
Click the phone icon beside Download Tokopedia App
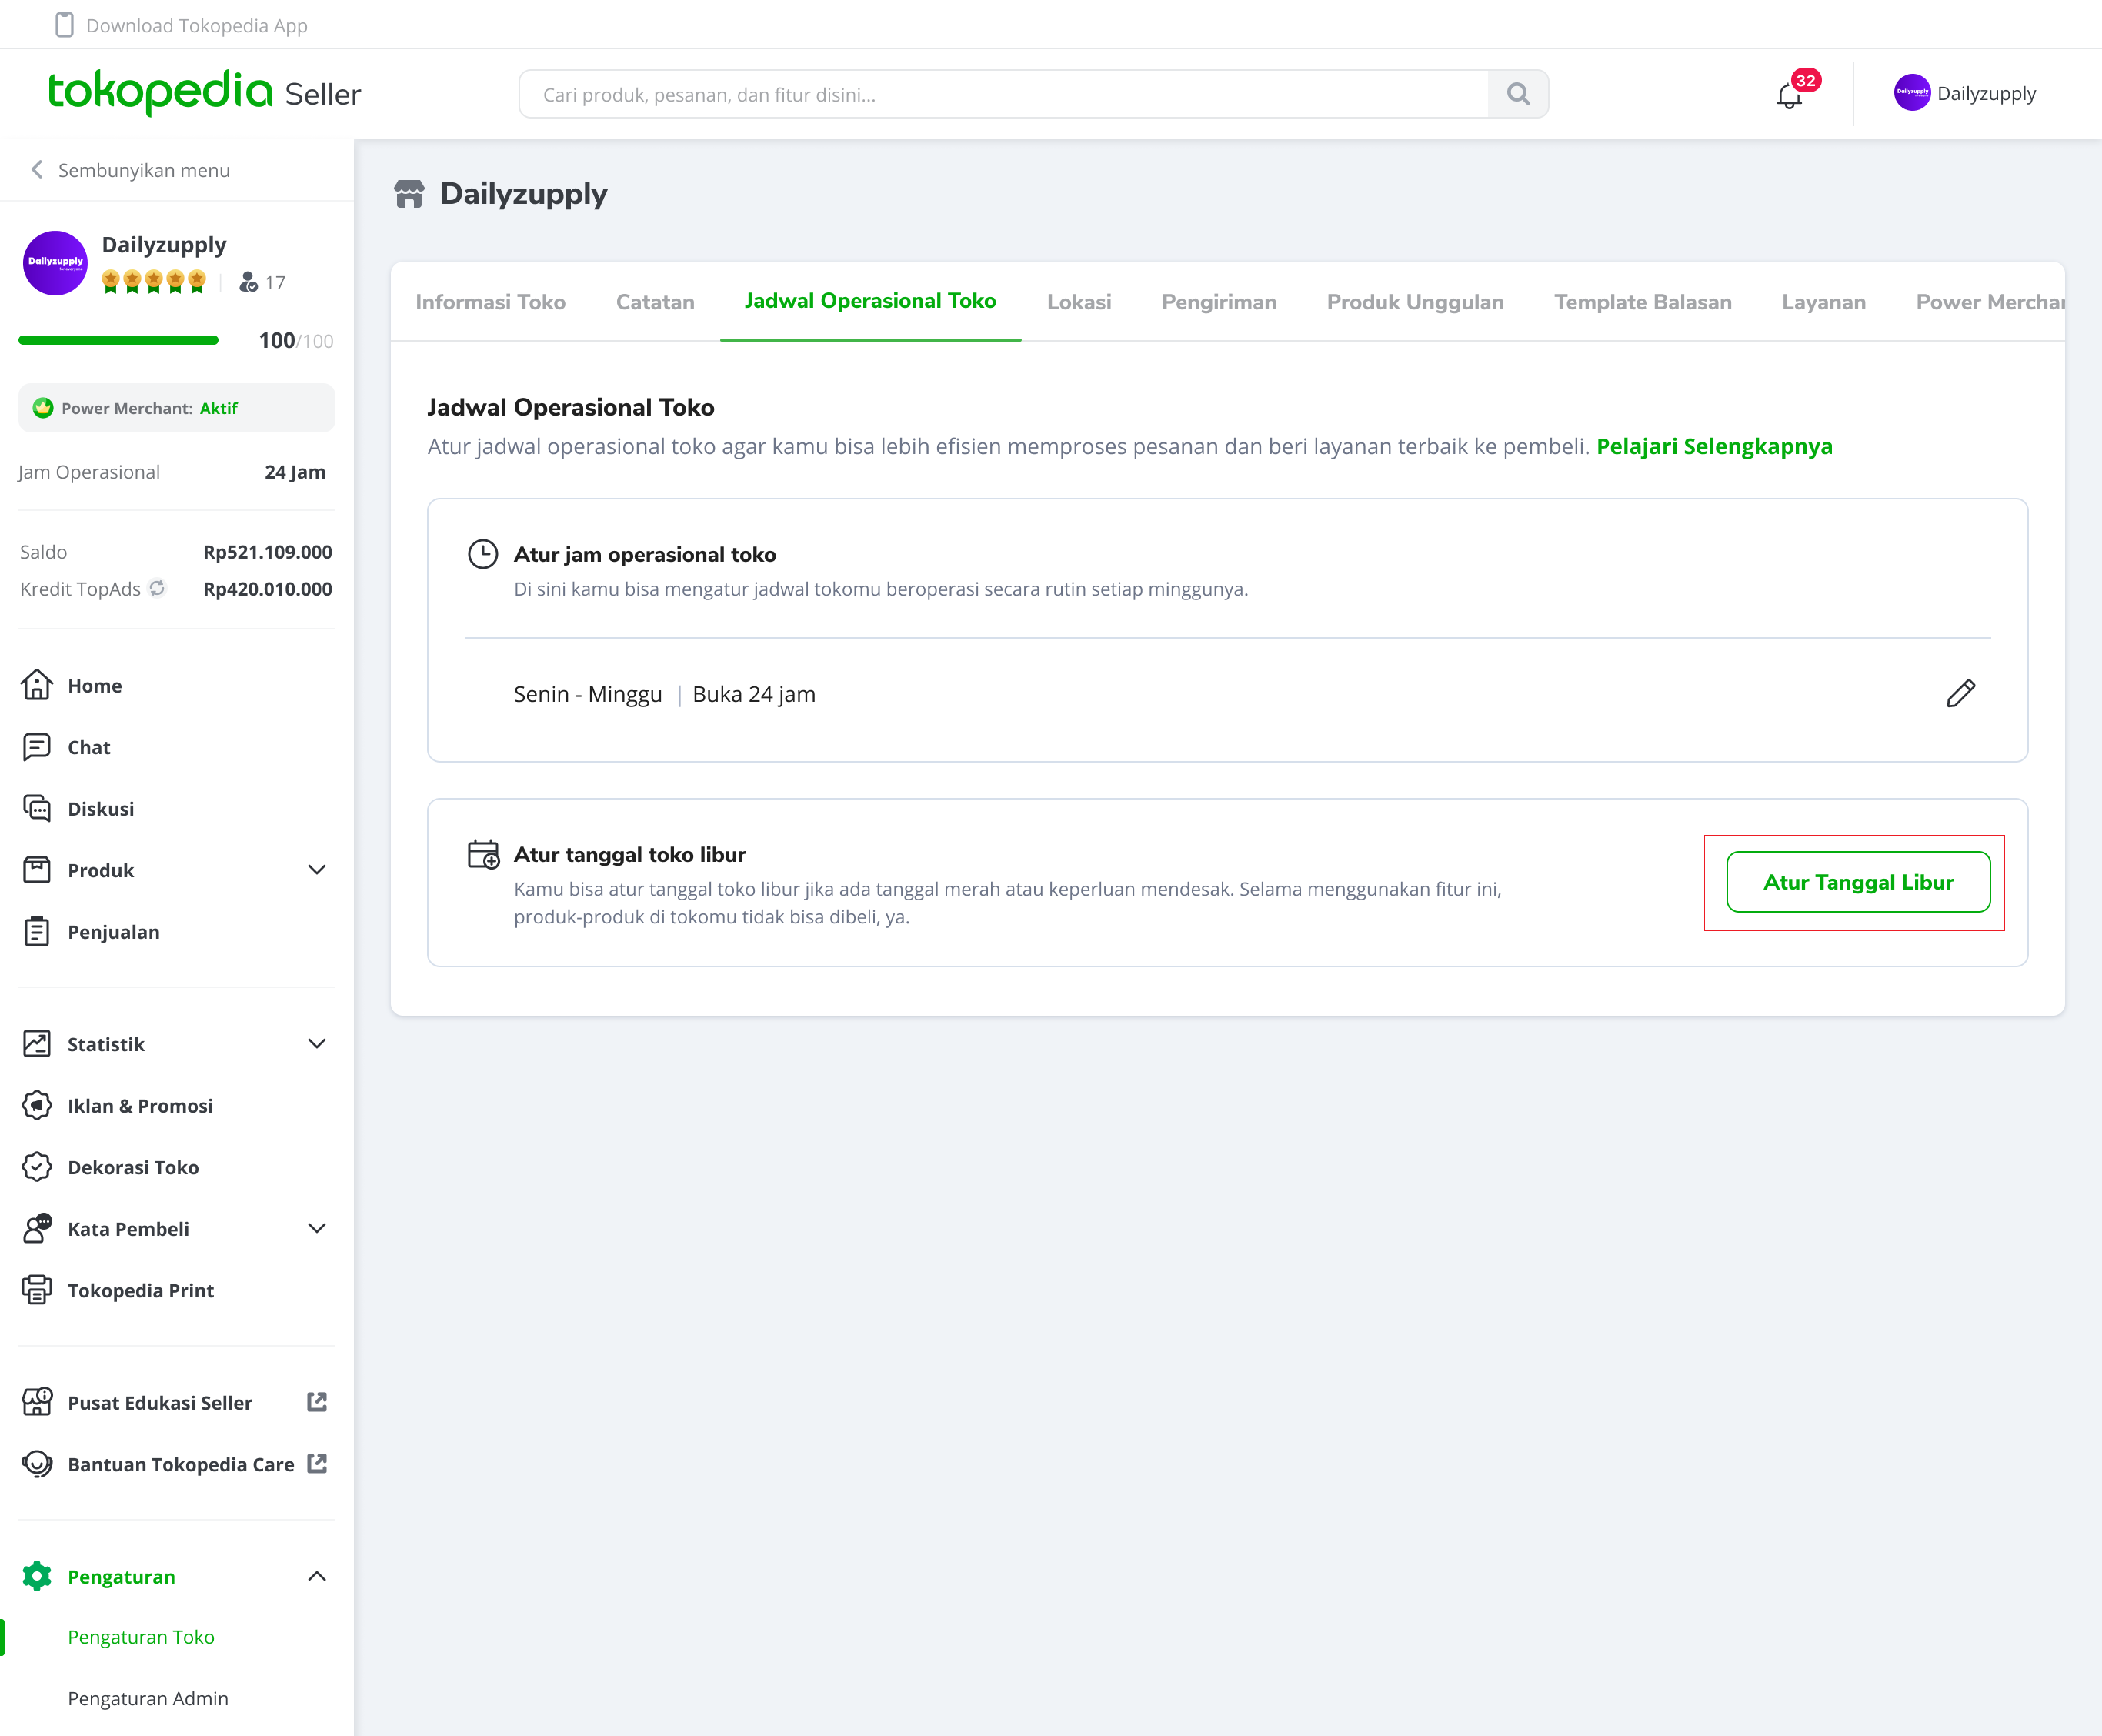(64, 25)
